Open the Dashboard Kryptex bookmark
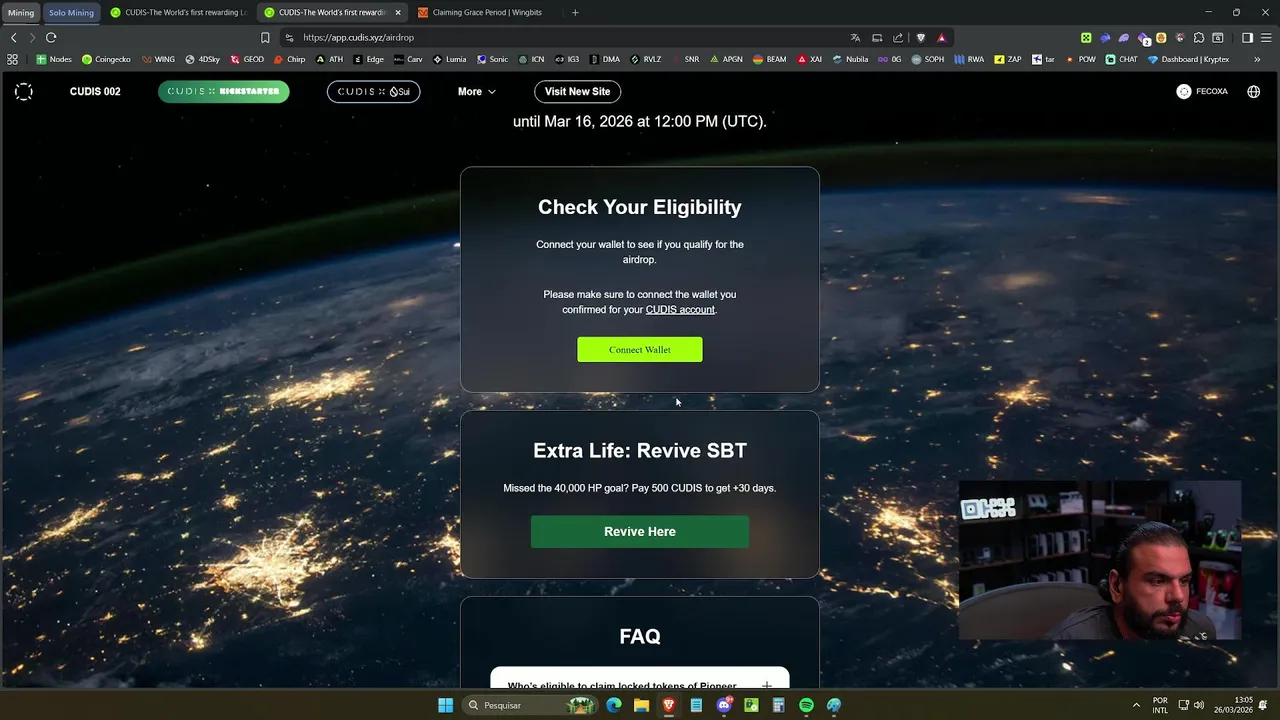The image size is (1280, 720). pyautogui.click(x=1189, y=59)
